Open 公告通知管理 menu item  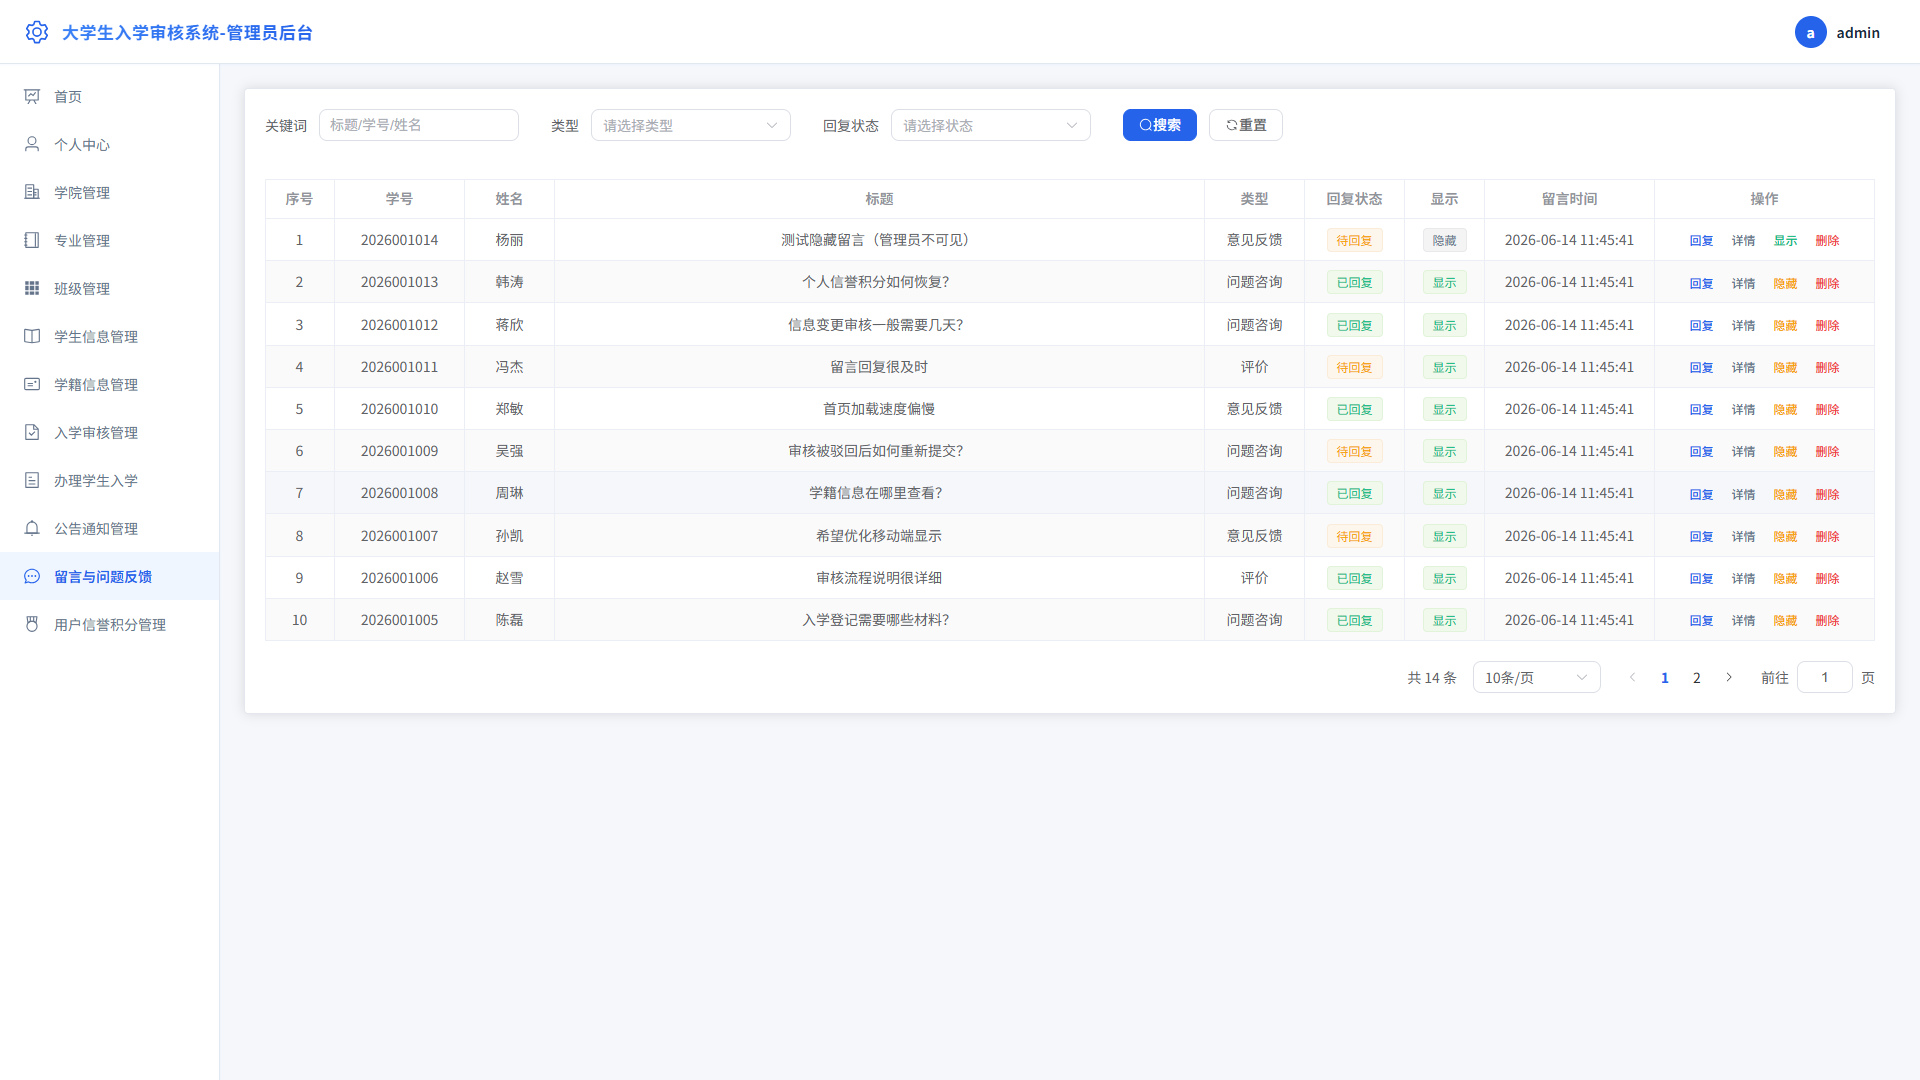(x=109, y=528)
